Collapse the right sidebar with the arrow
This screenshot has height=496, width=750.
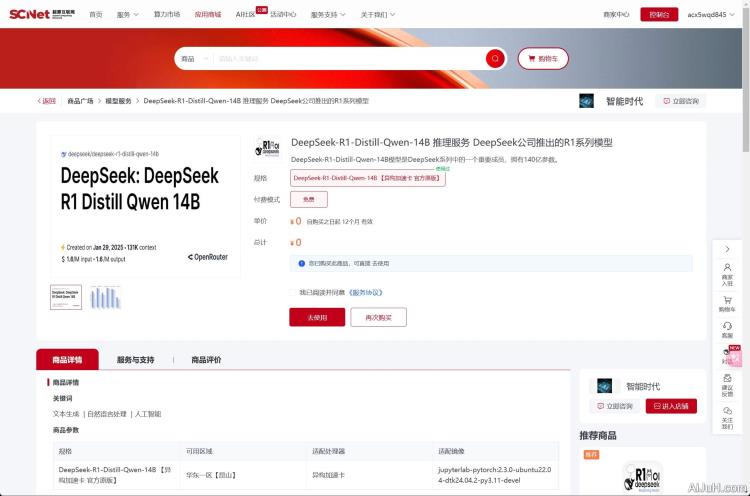pos(727,248)
